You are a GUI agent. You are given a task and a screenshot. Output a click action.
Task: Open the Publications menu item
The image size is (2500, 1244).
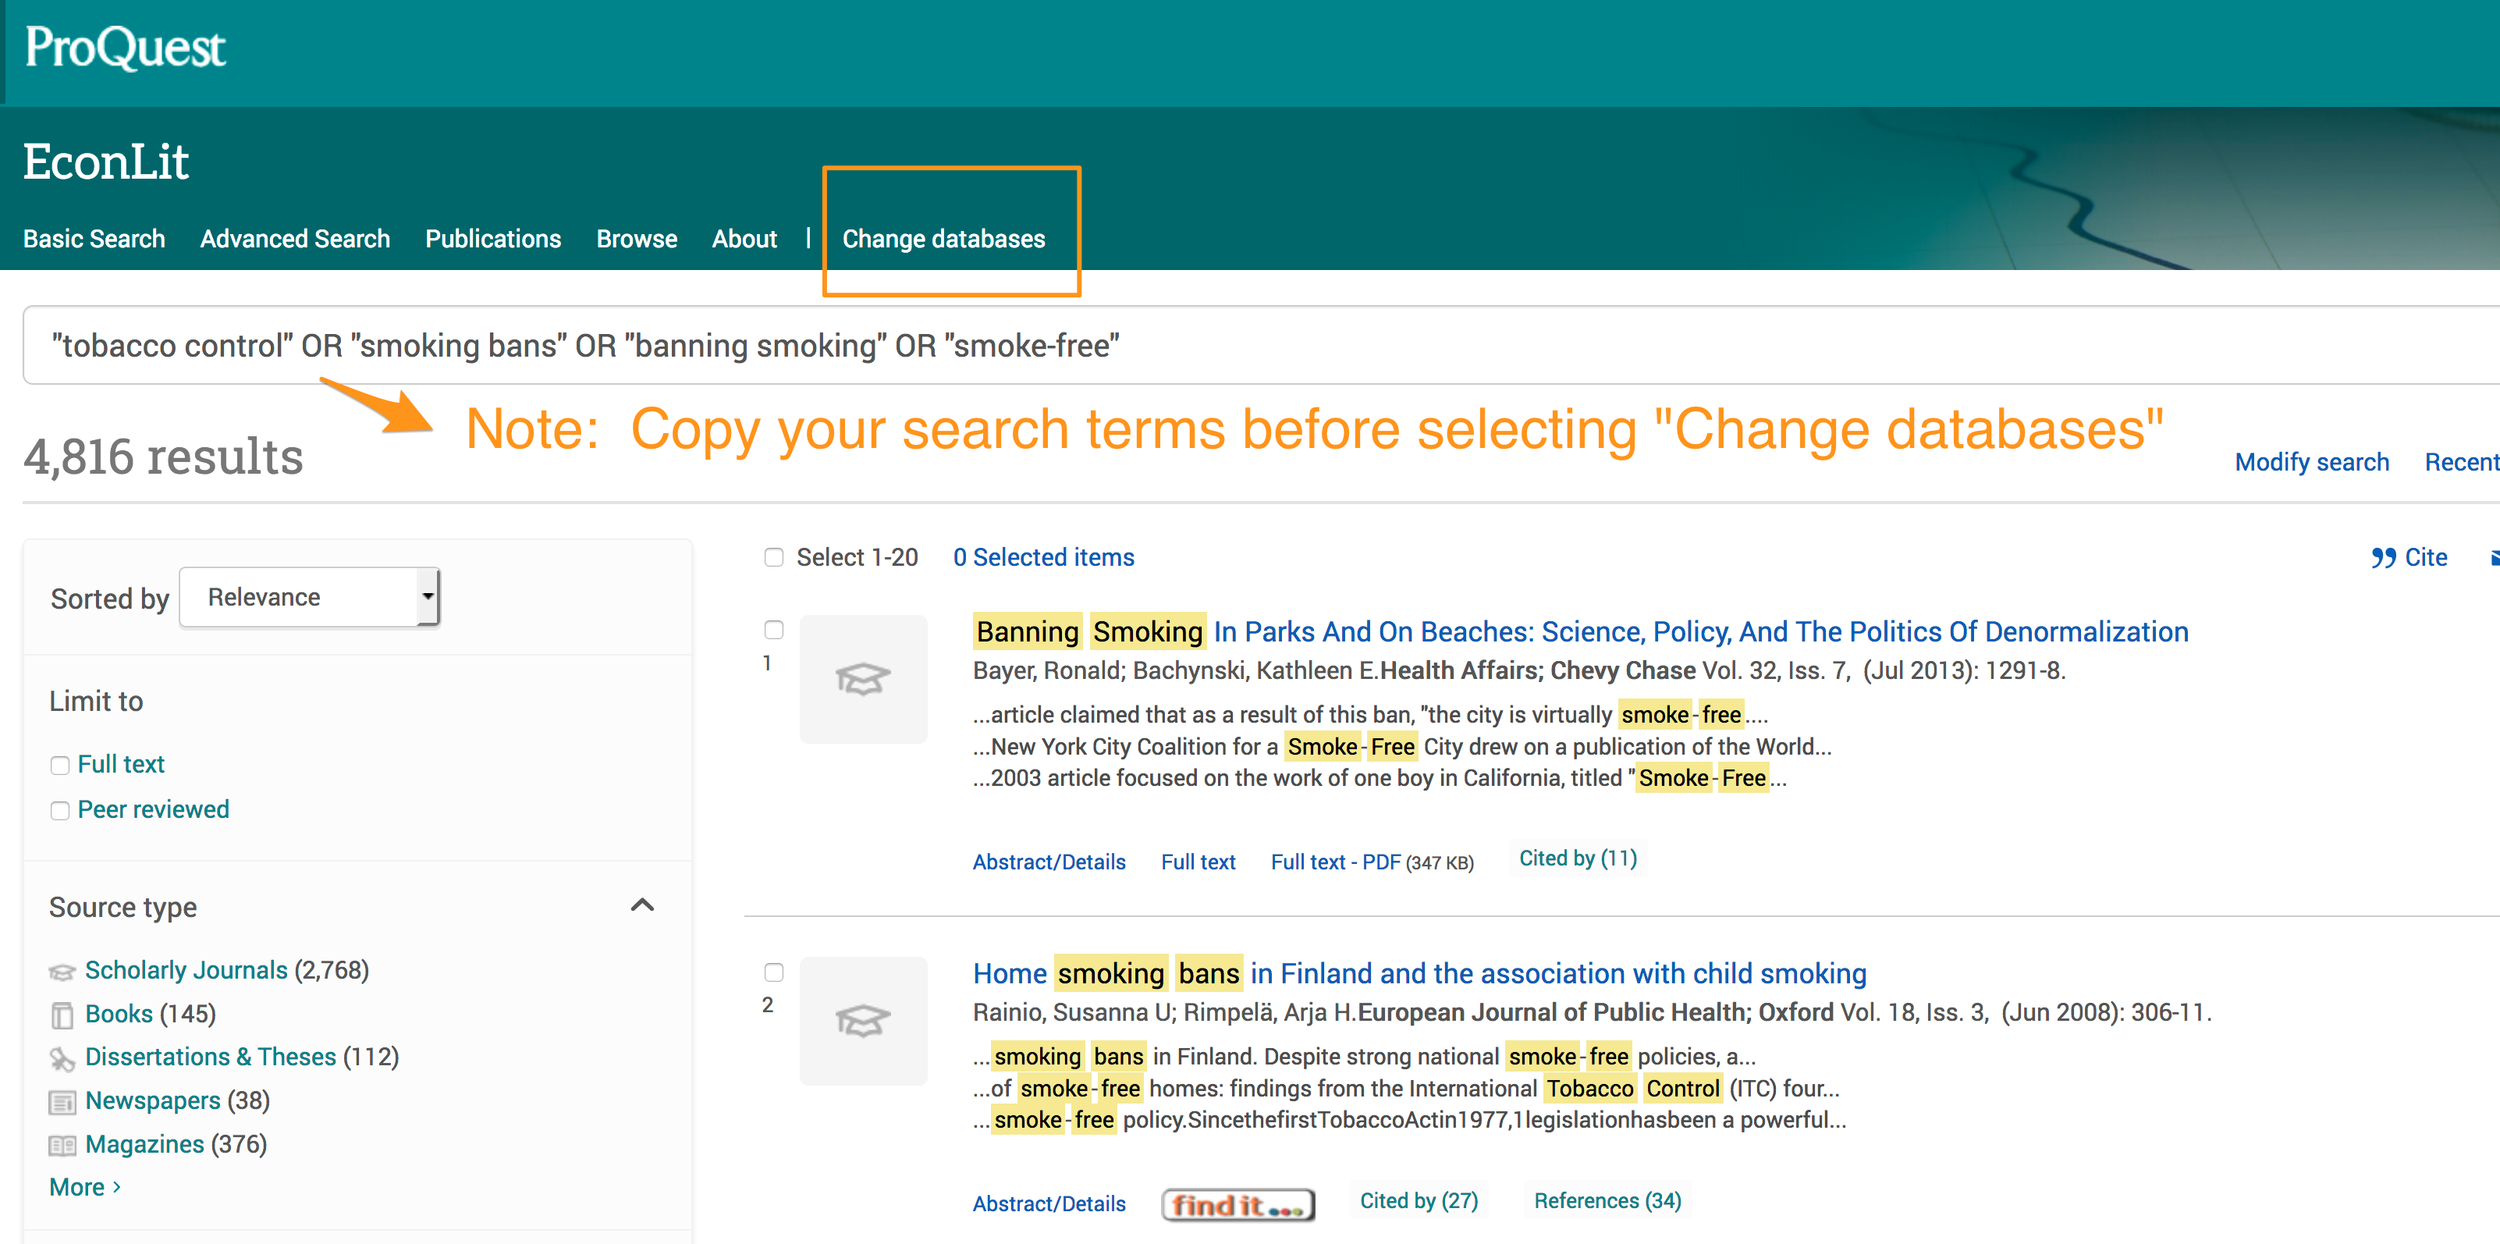[493, 239]
